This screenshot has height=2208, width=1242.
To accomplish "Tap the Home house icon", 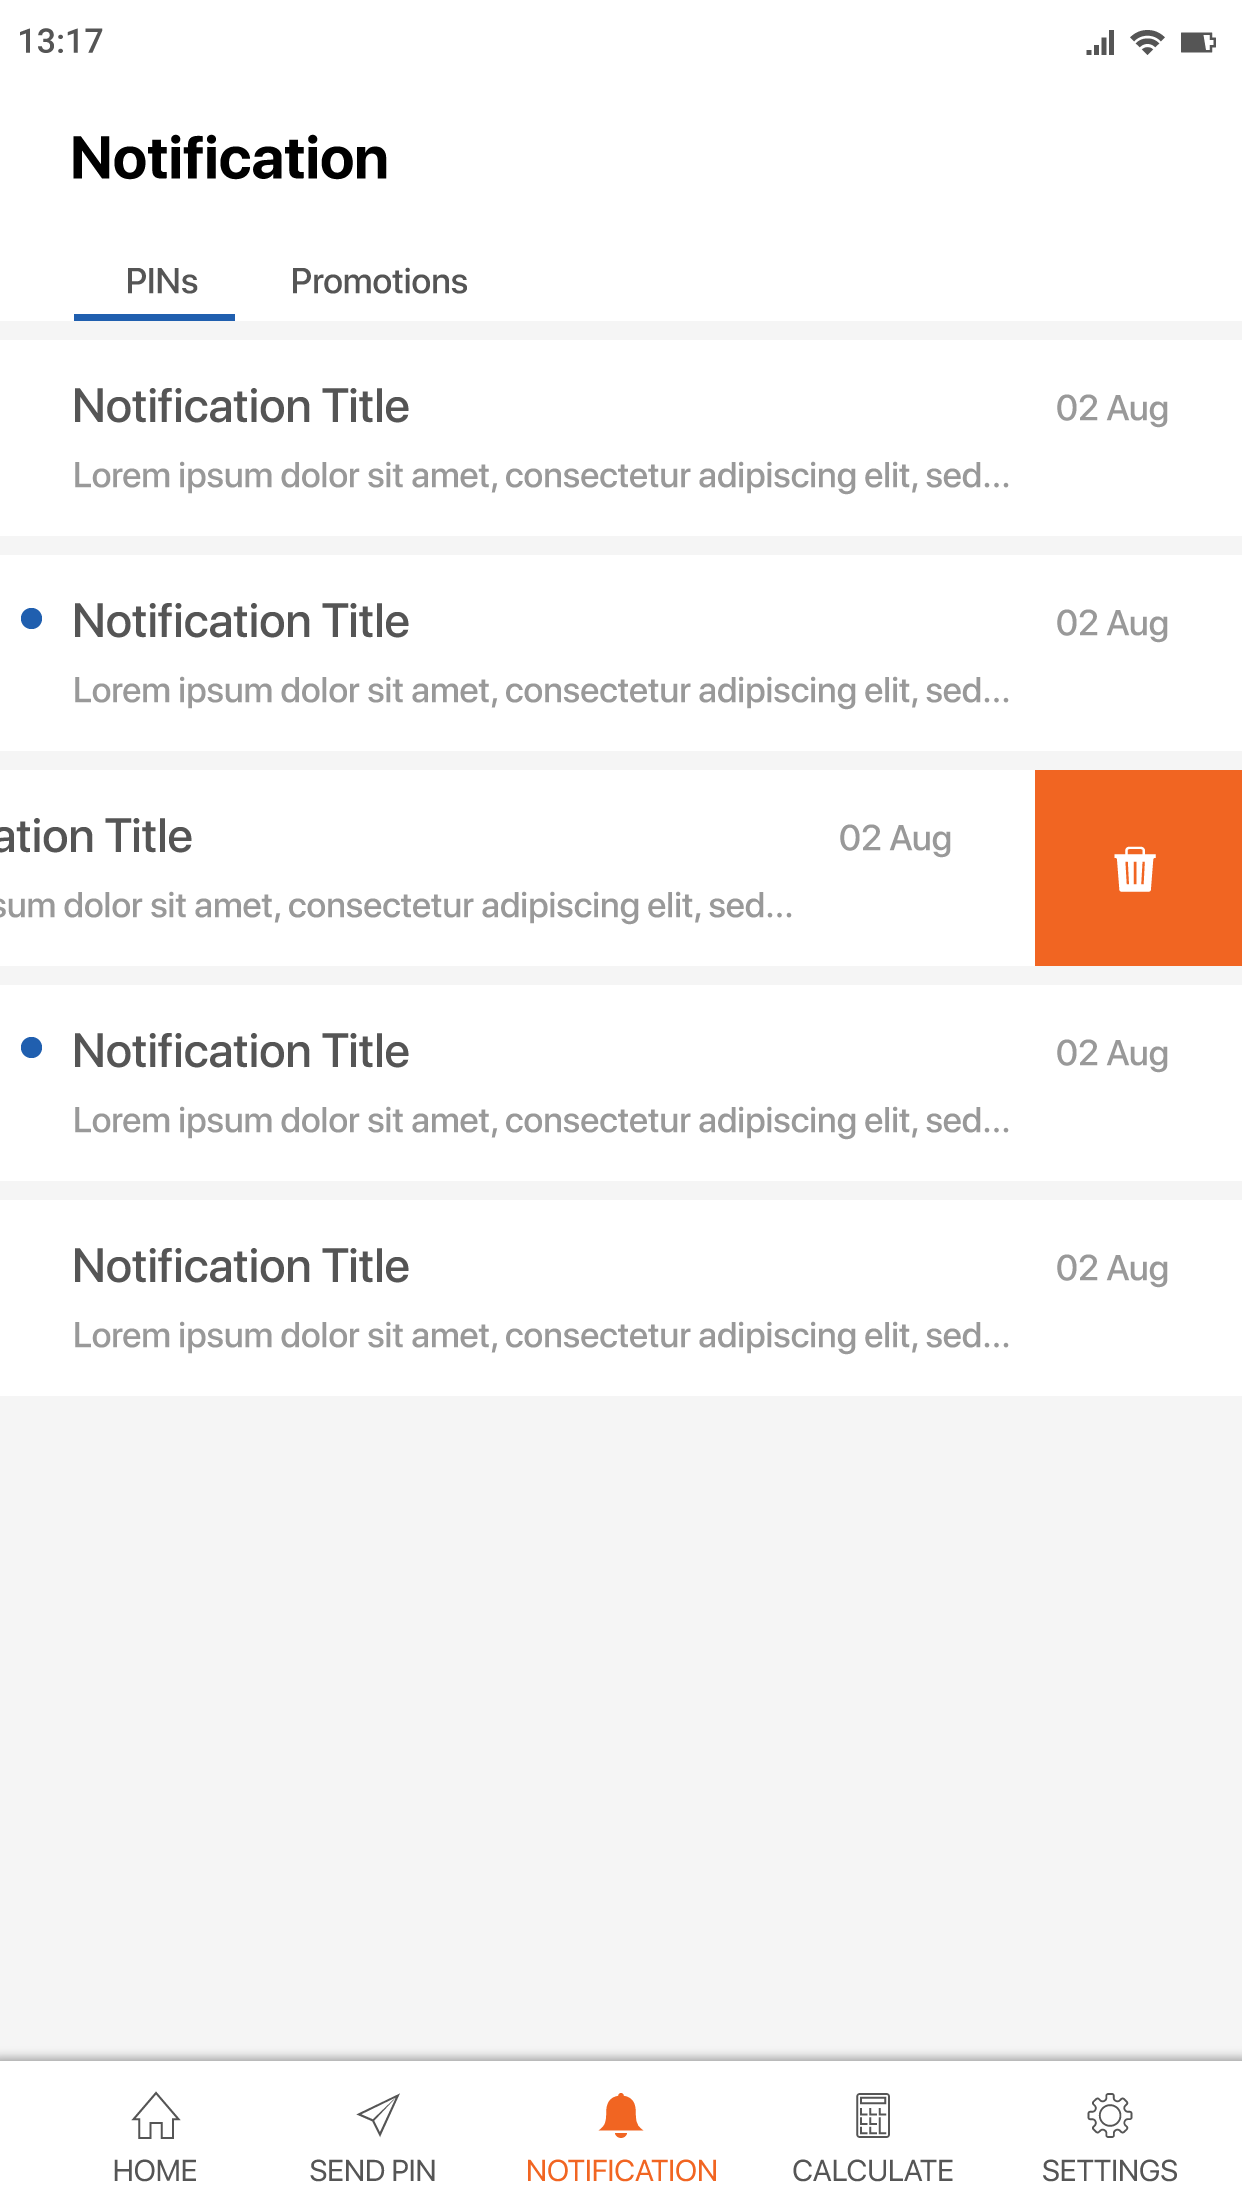I will point(156,2115).
